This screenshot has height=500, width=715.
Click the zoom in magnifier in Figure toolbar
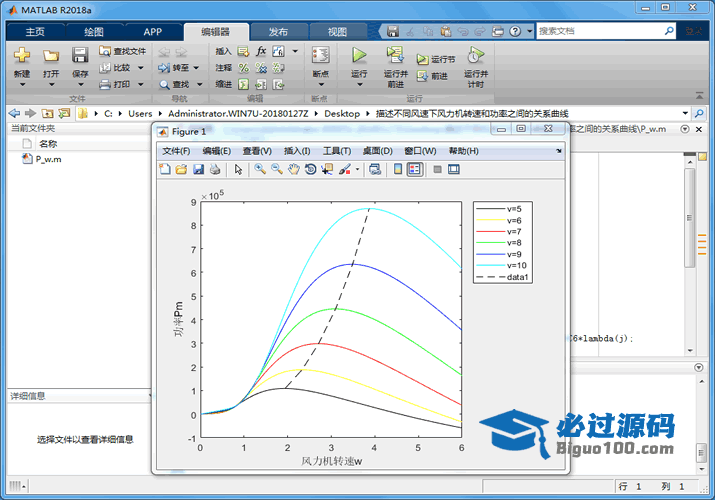pyautogui.click(x=260, y=170)
